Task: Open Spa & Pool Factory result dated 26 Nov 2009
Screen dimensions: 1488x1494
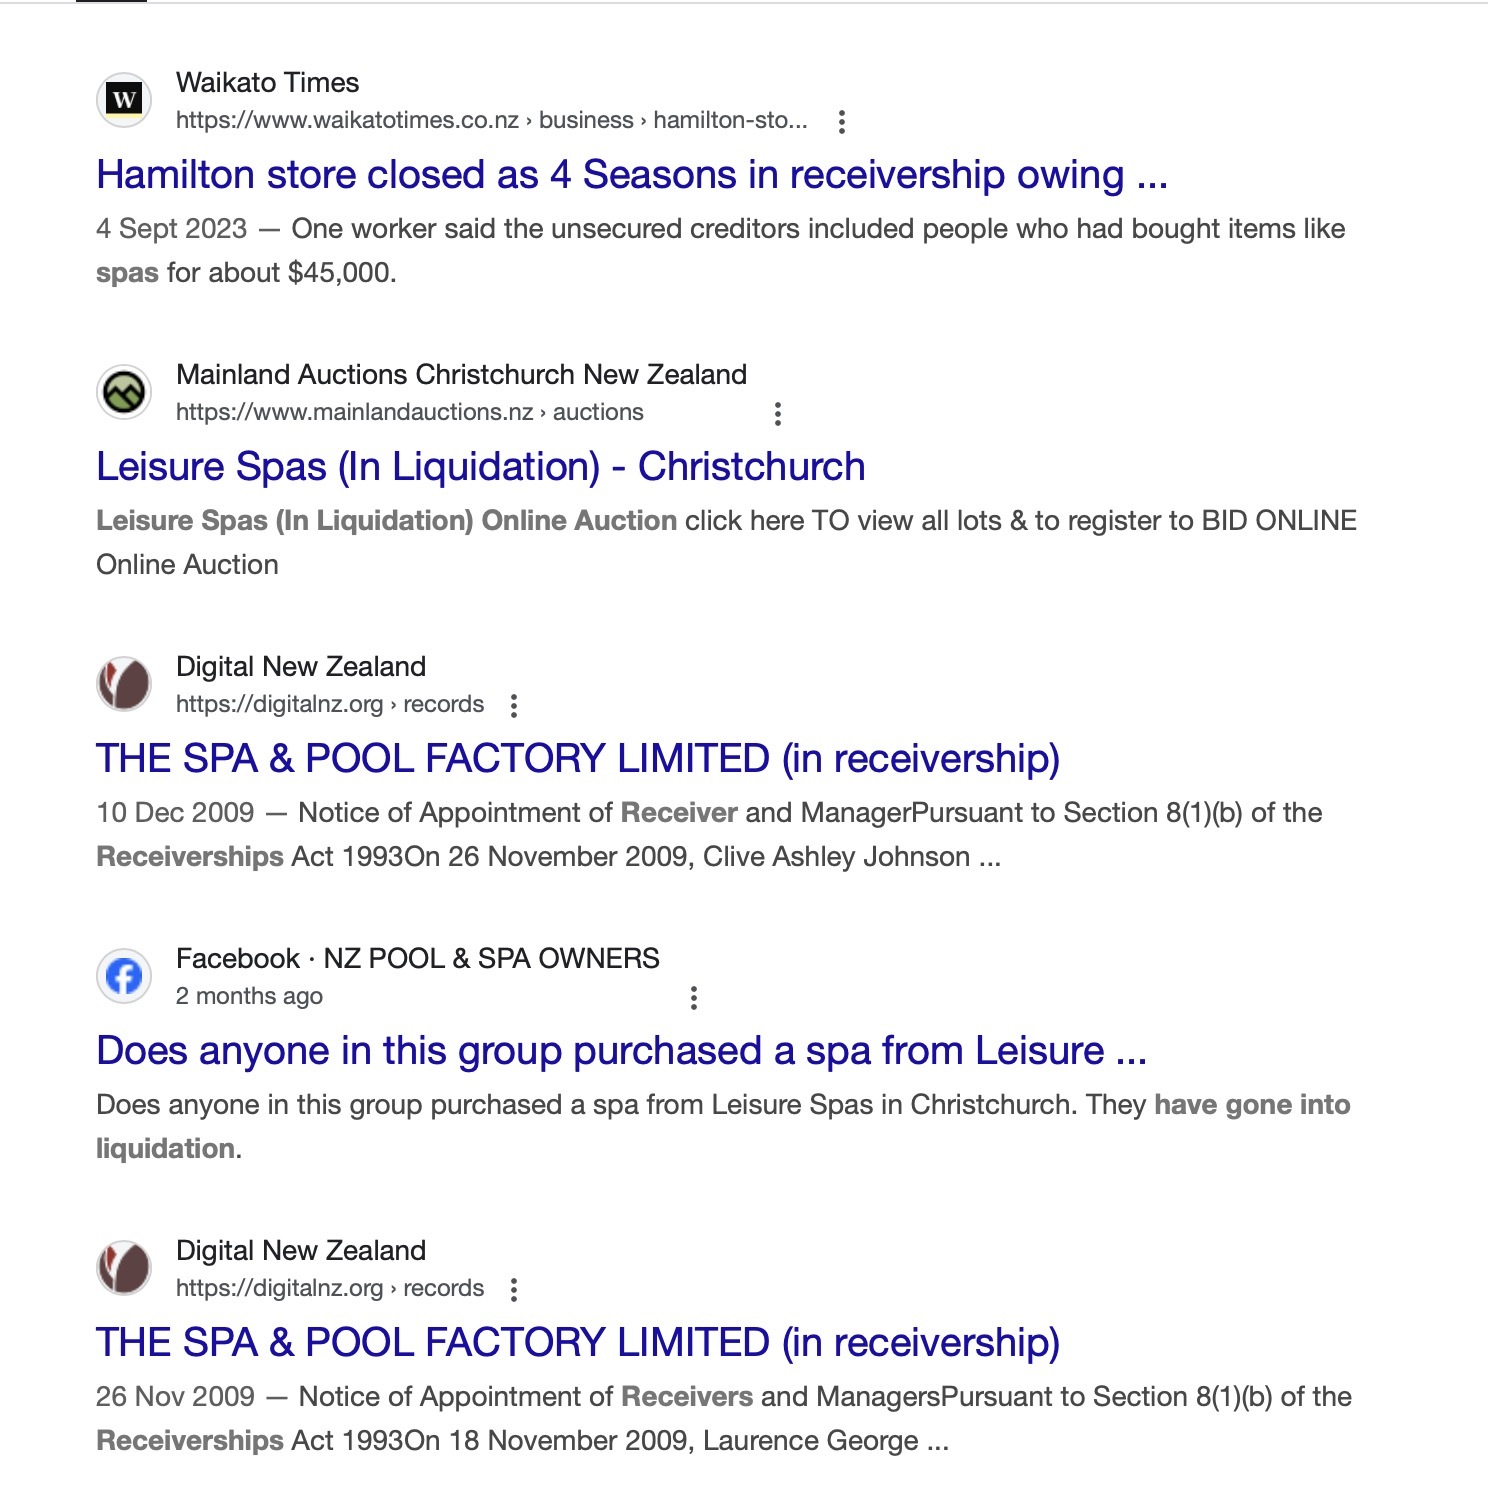Action: (x=578, y=1343)
